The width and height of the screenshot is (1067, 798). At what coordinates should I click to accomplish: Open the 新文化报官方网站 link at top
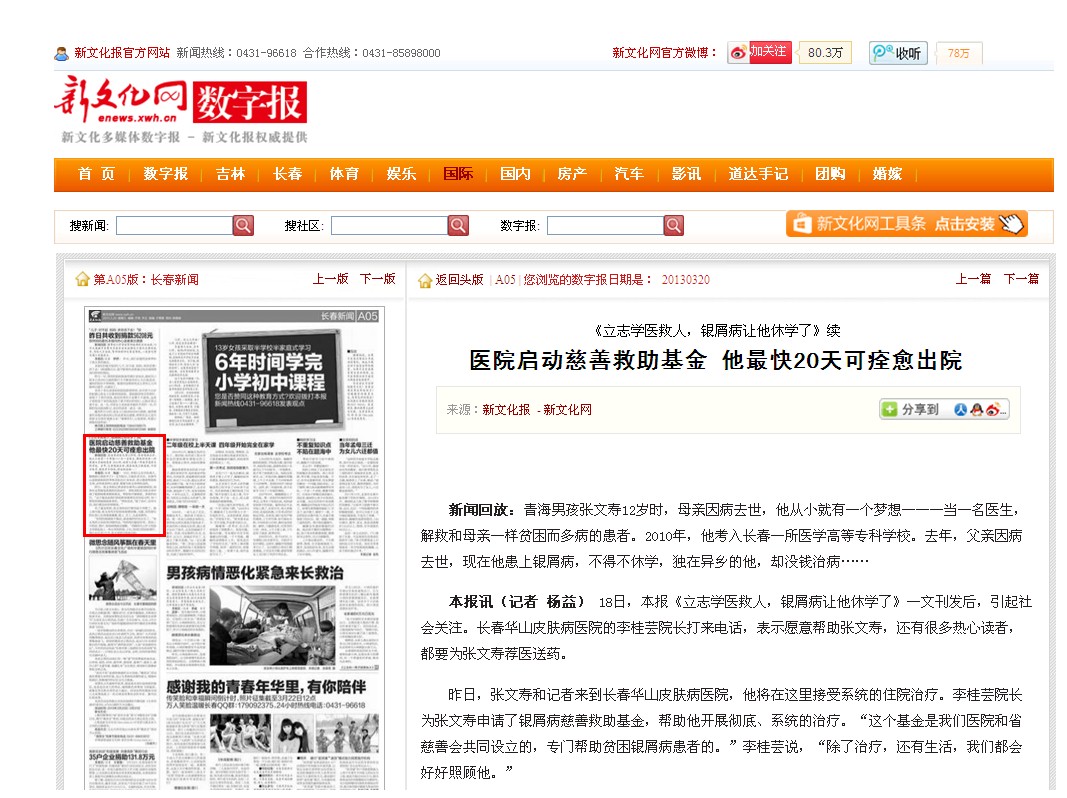pos(121,53)
